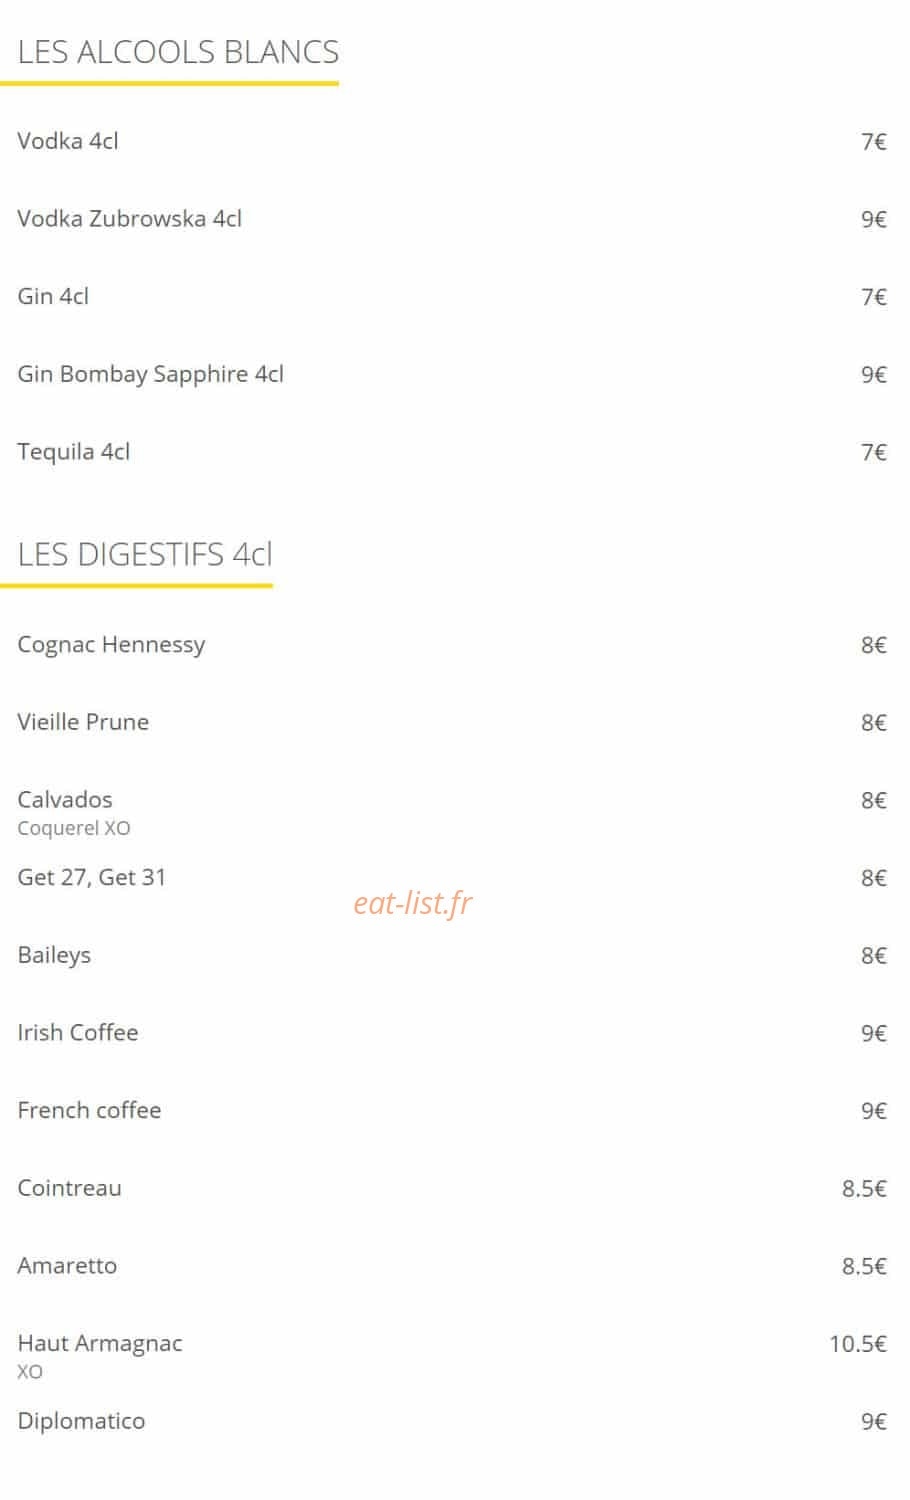Select the Amaretto item
Screen dimensions: 910x1500
point(67,1265)
